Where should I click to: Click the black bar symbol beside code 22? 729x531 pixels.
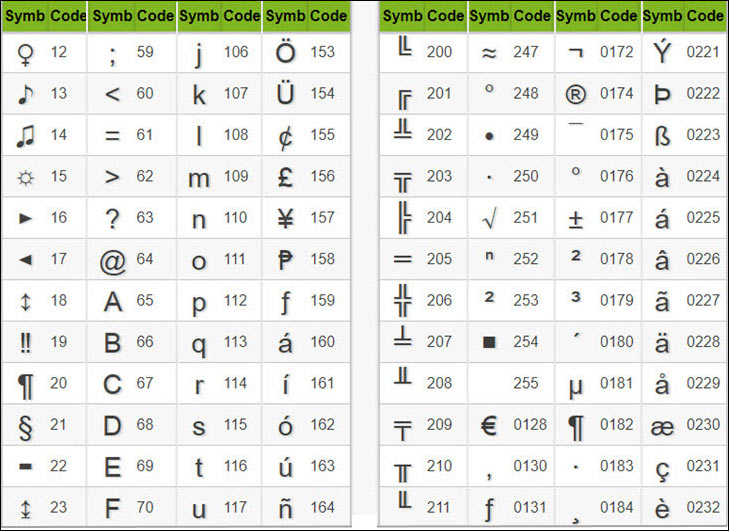coord(25,466)
